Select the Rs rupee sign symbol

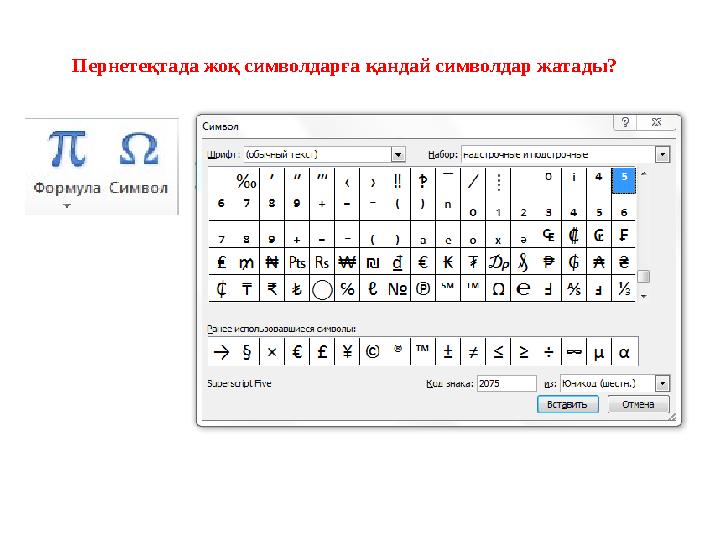(x=322, y=262)
